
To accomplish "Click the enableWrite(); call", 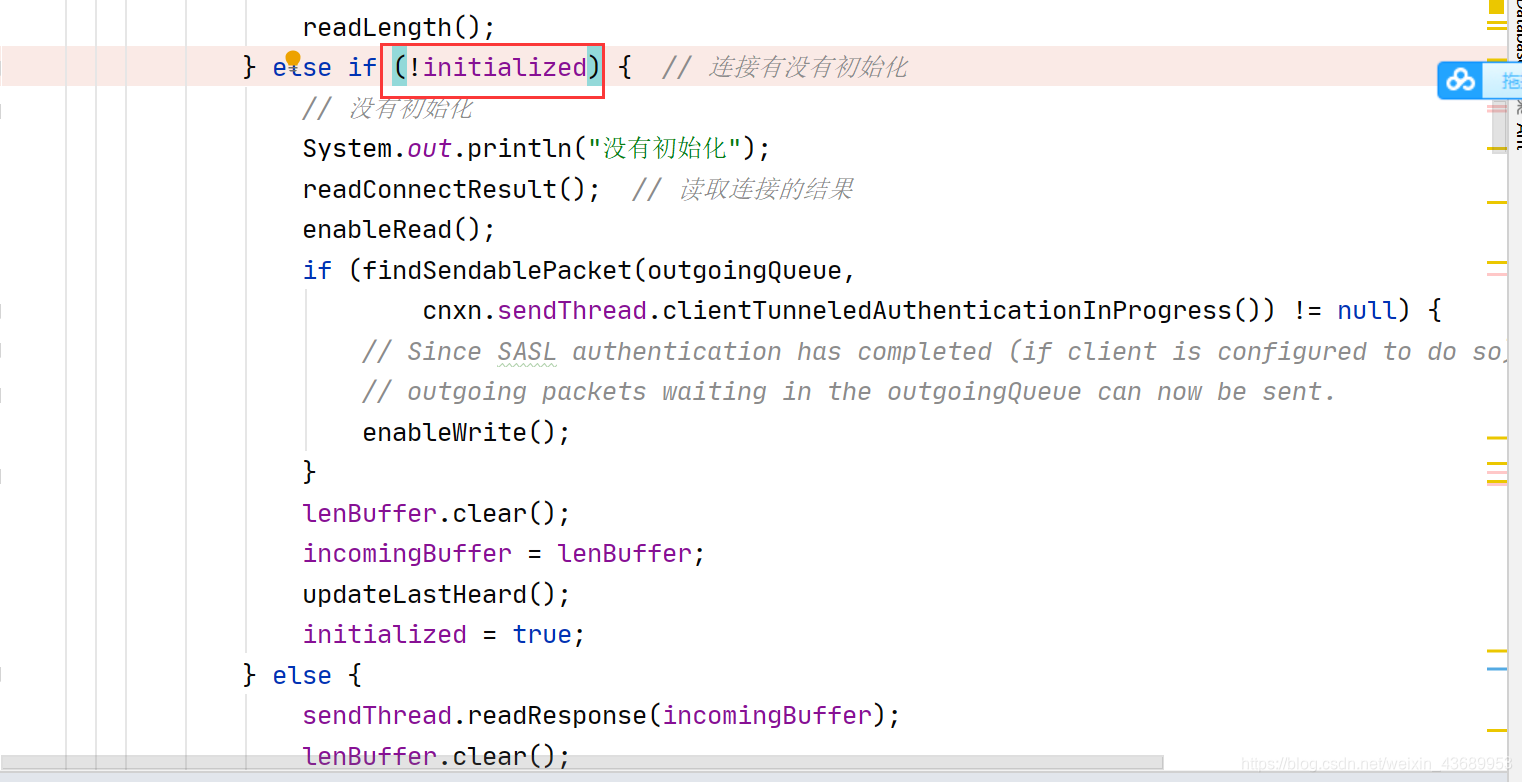I will pyautogui.click(x=466, y=433).
